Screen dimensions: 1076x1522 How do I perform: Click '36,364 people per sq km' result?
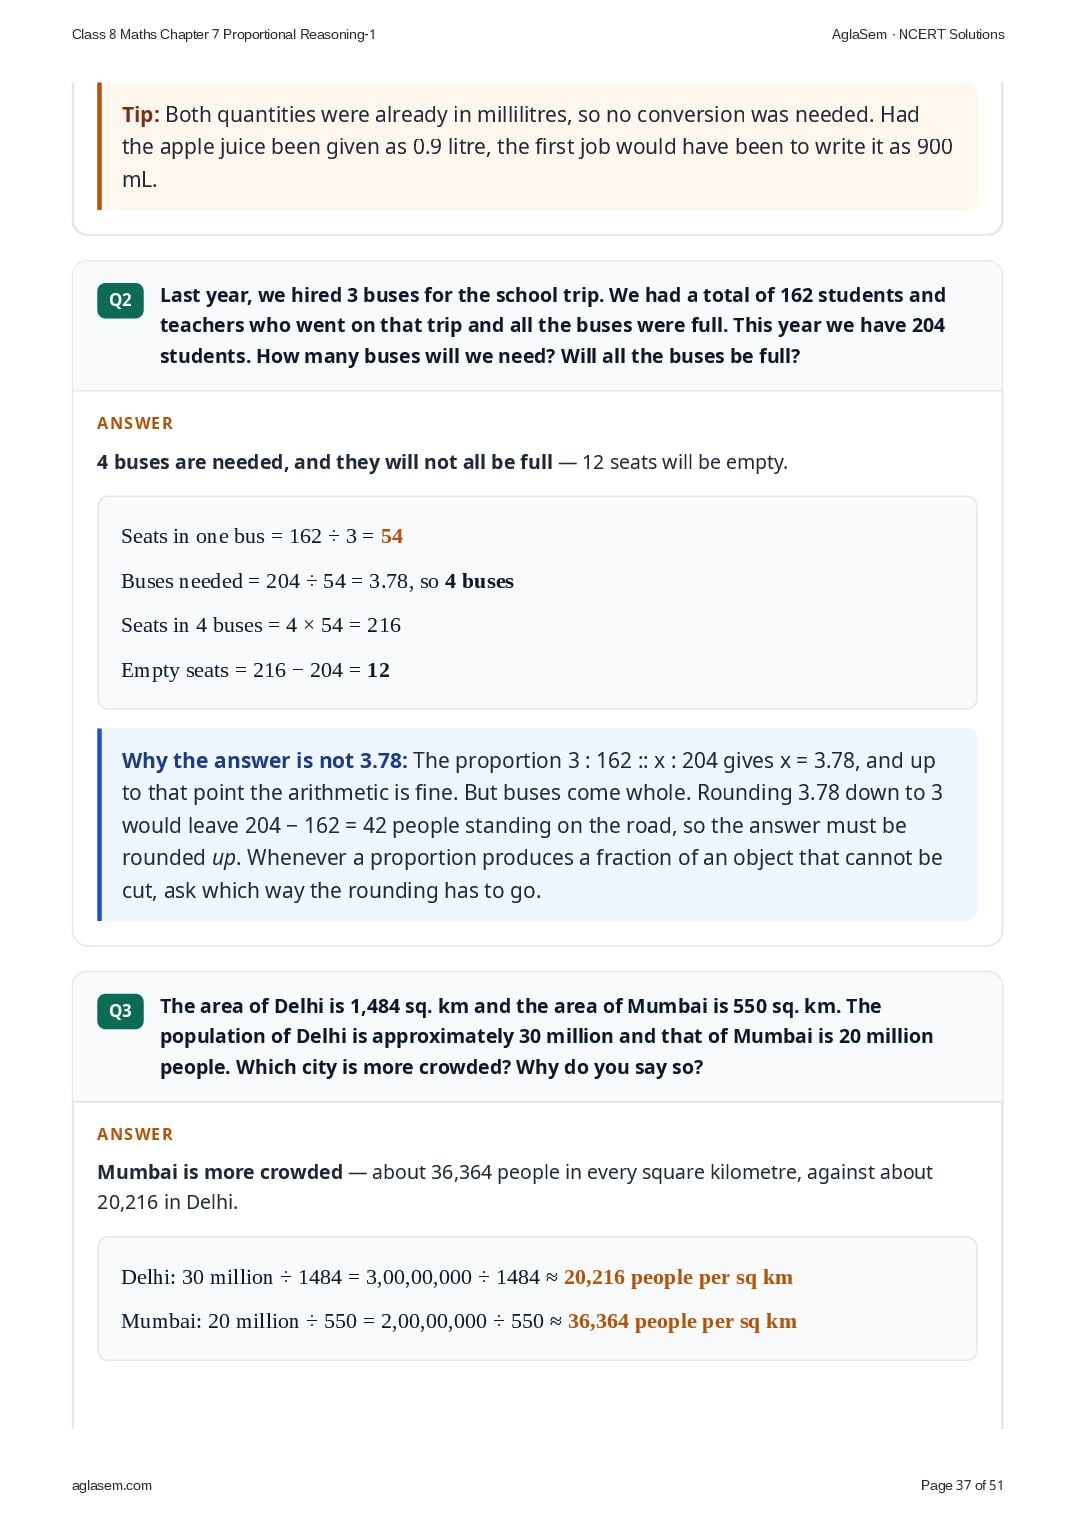tap(682, 1321)
